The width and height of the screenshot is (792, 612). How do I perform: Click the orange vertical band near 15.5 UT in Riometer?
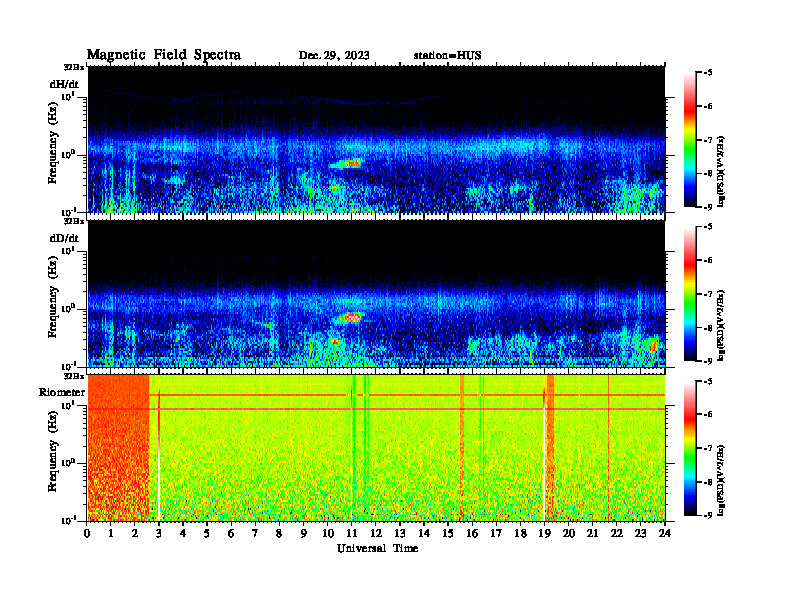pyautogui.click(x=462, y=447)
